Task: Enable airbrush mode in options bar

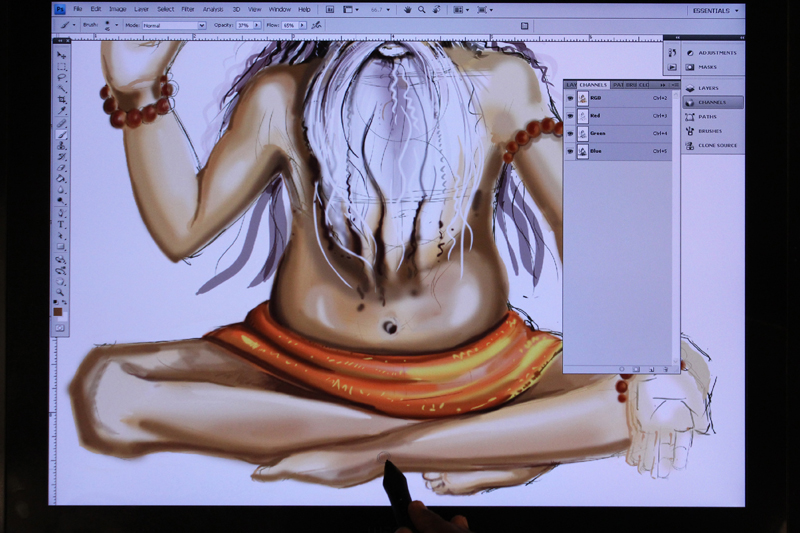Action: point(317,24)
